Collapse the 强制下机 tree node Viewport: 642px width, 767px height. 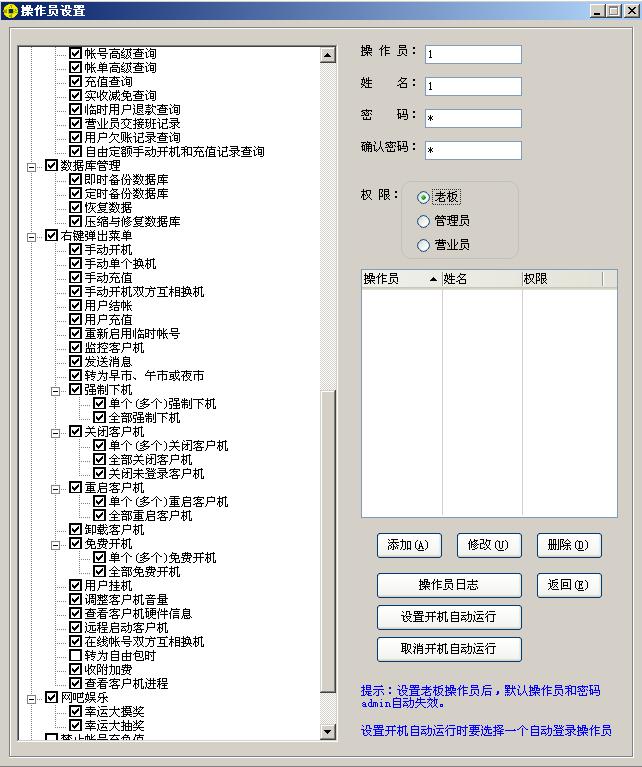[55, 391]
